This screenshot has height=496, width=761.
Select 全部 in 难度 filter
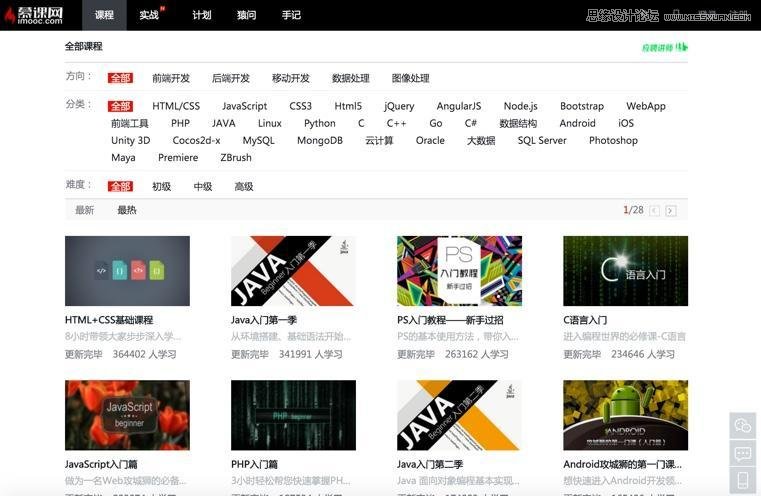pos(120,186)
